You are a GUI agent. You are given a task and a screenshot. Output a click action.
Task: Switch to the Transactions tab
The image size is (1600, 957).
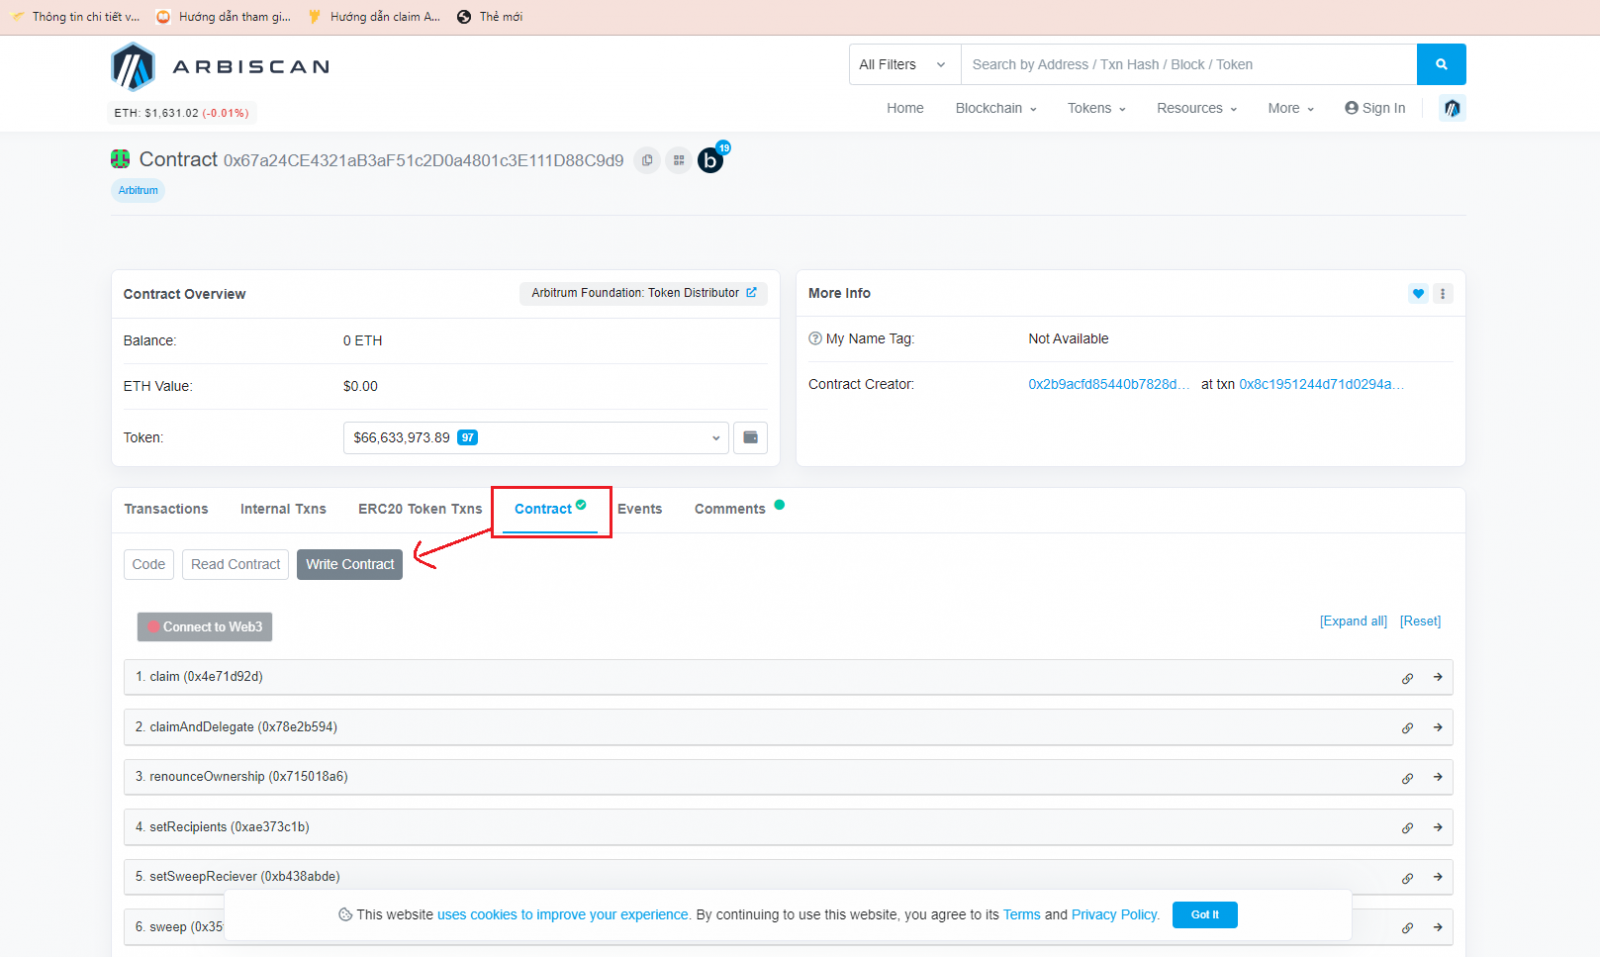pyautogui.click(x=166, y=509)
